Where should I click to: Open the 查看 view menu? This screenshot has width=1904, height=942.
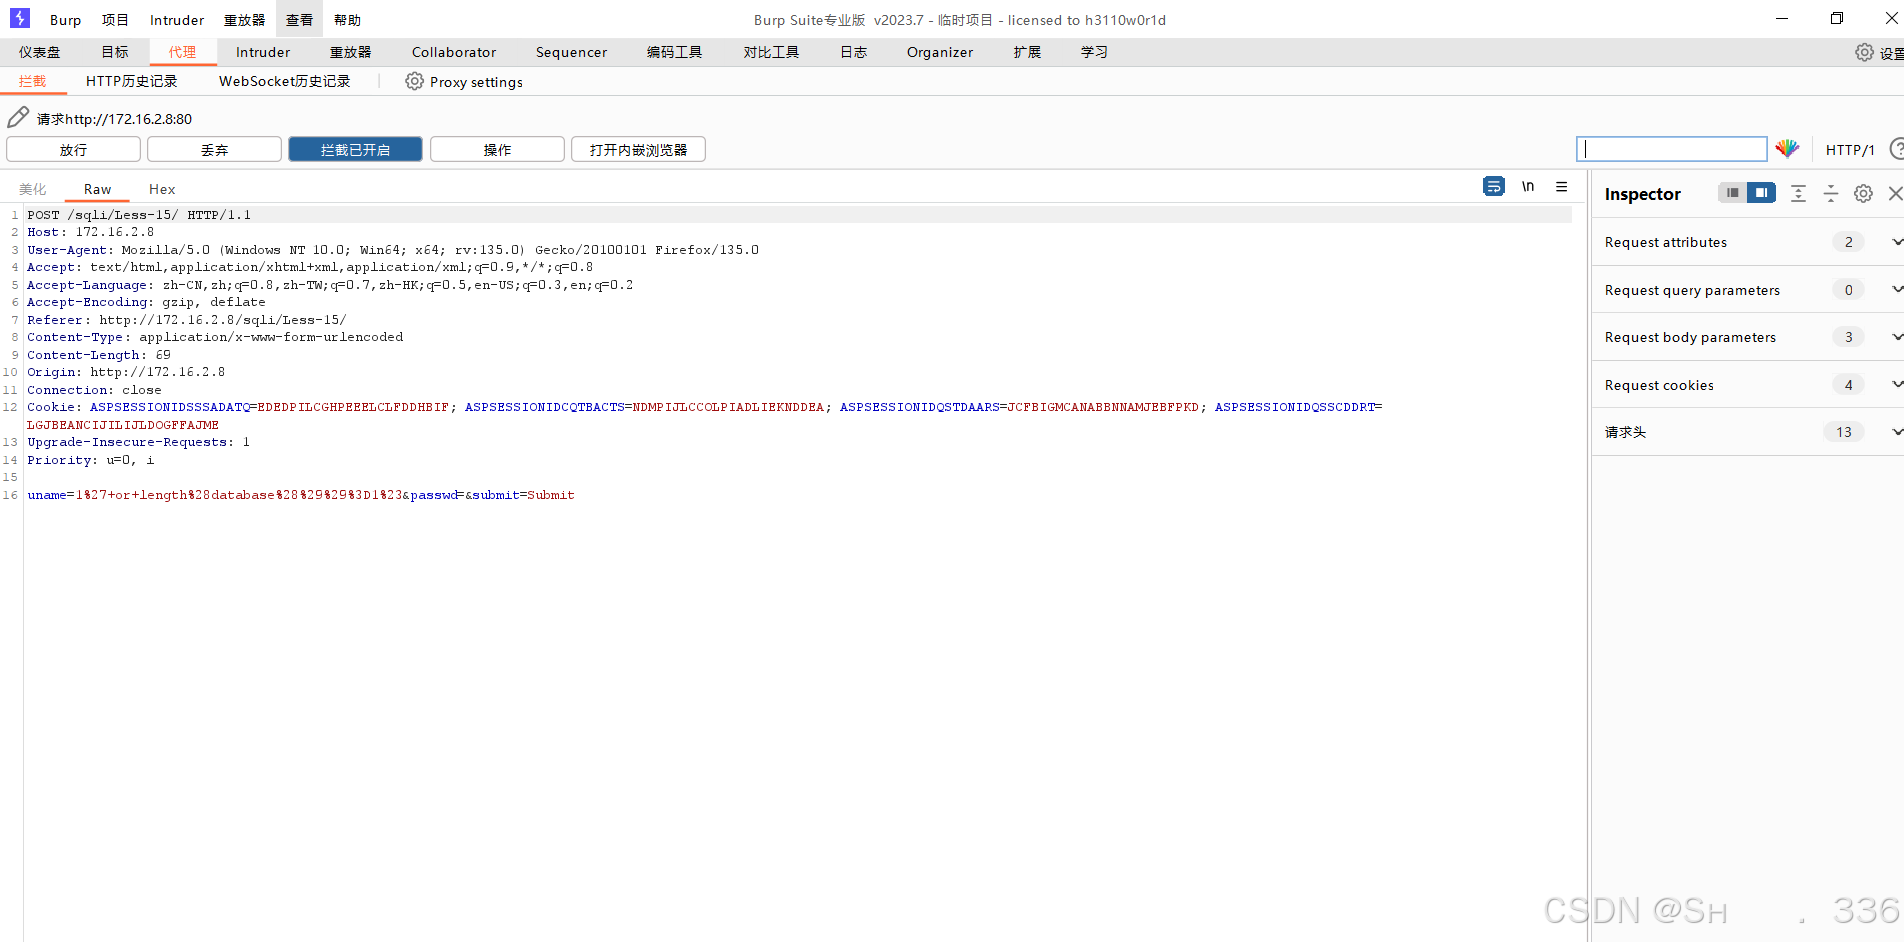point(299,20)
